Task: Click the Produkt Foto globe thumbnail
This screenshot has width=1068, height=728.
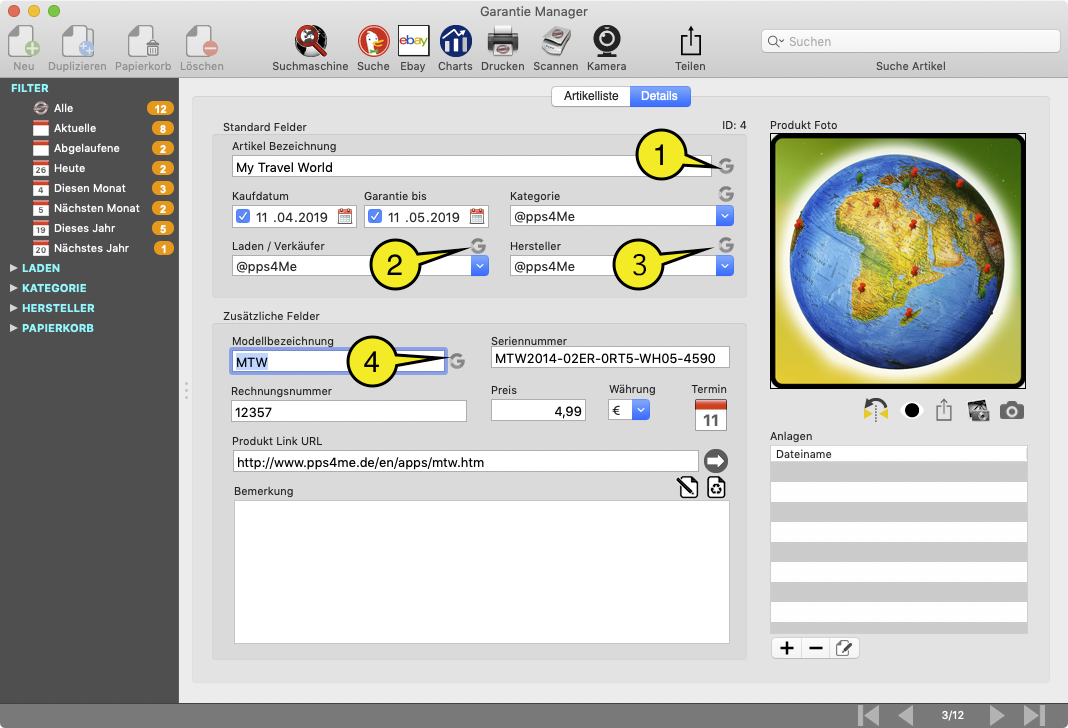Action: point(898,261)
